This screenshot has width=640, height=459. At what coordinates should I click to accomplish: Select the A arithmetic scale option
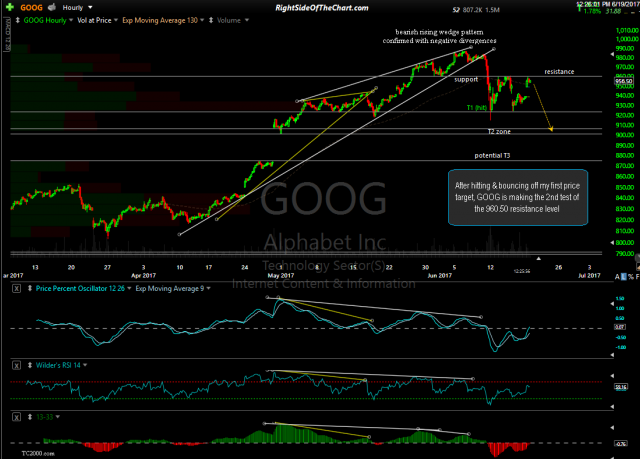617,277
